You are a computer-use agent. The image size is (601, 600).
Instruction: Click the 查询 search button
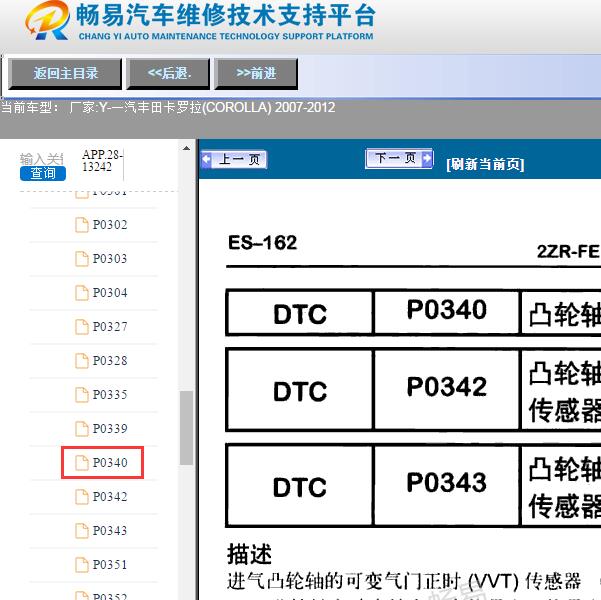point(43,173)
